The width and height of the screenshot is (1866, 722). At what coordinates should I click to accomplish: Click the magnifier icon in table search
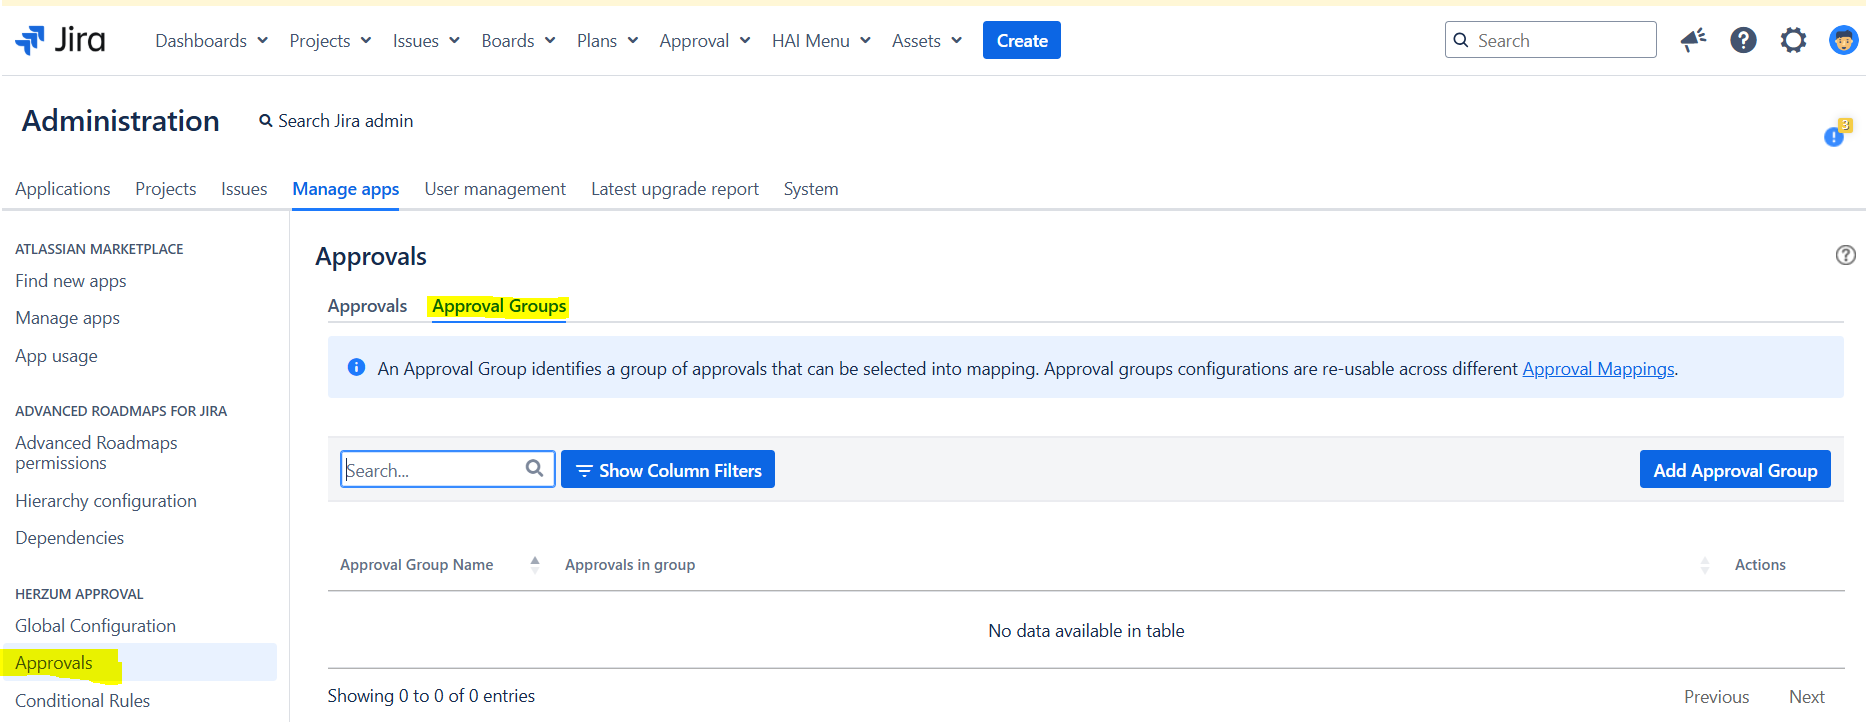point(534,468)
